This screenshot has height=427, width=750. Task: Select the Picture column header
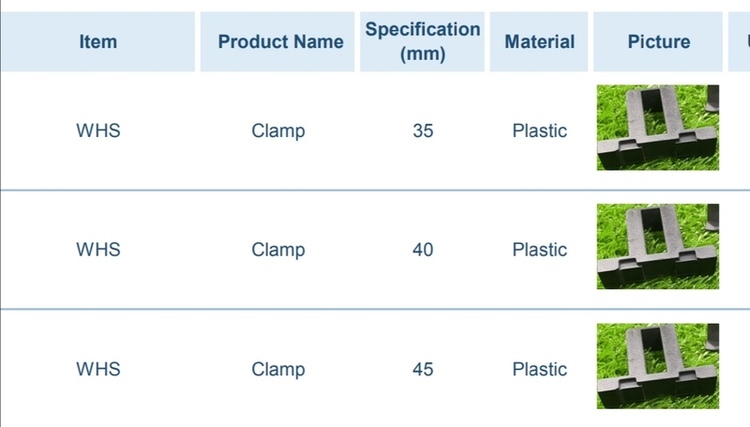point(658,42)
